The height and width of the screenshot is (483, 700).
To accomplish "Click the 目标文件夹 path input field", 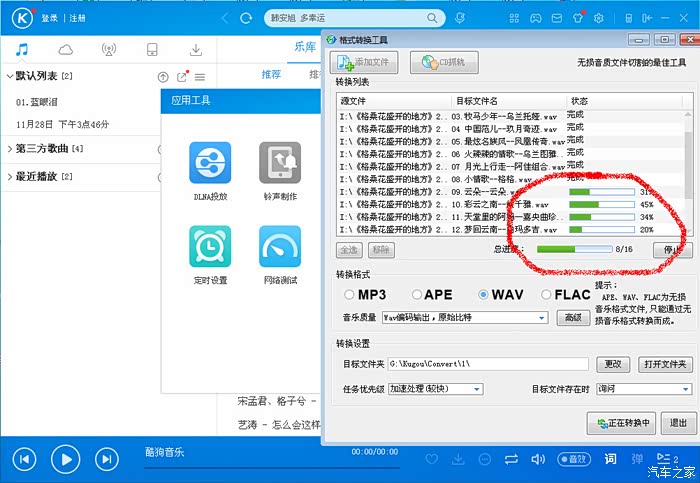I will [487, 363].
